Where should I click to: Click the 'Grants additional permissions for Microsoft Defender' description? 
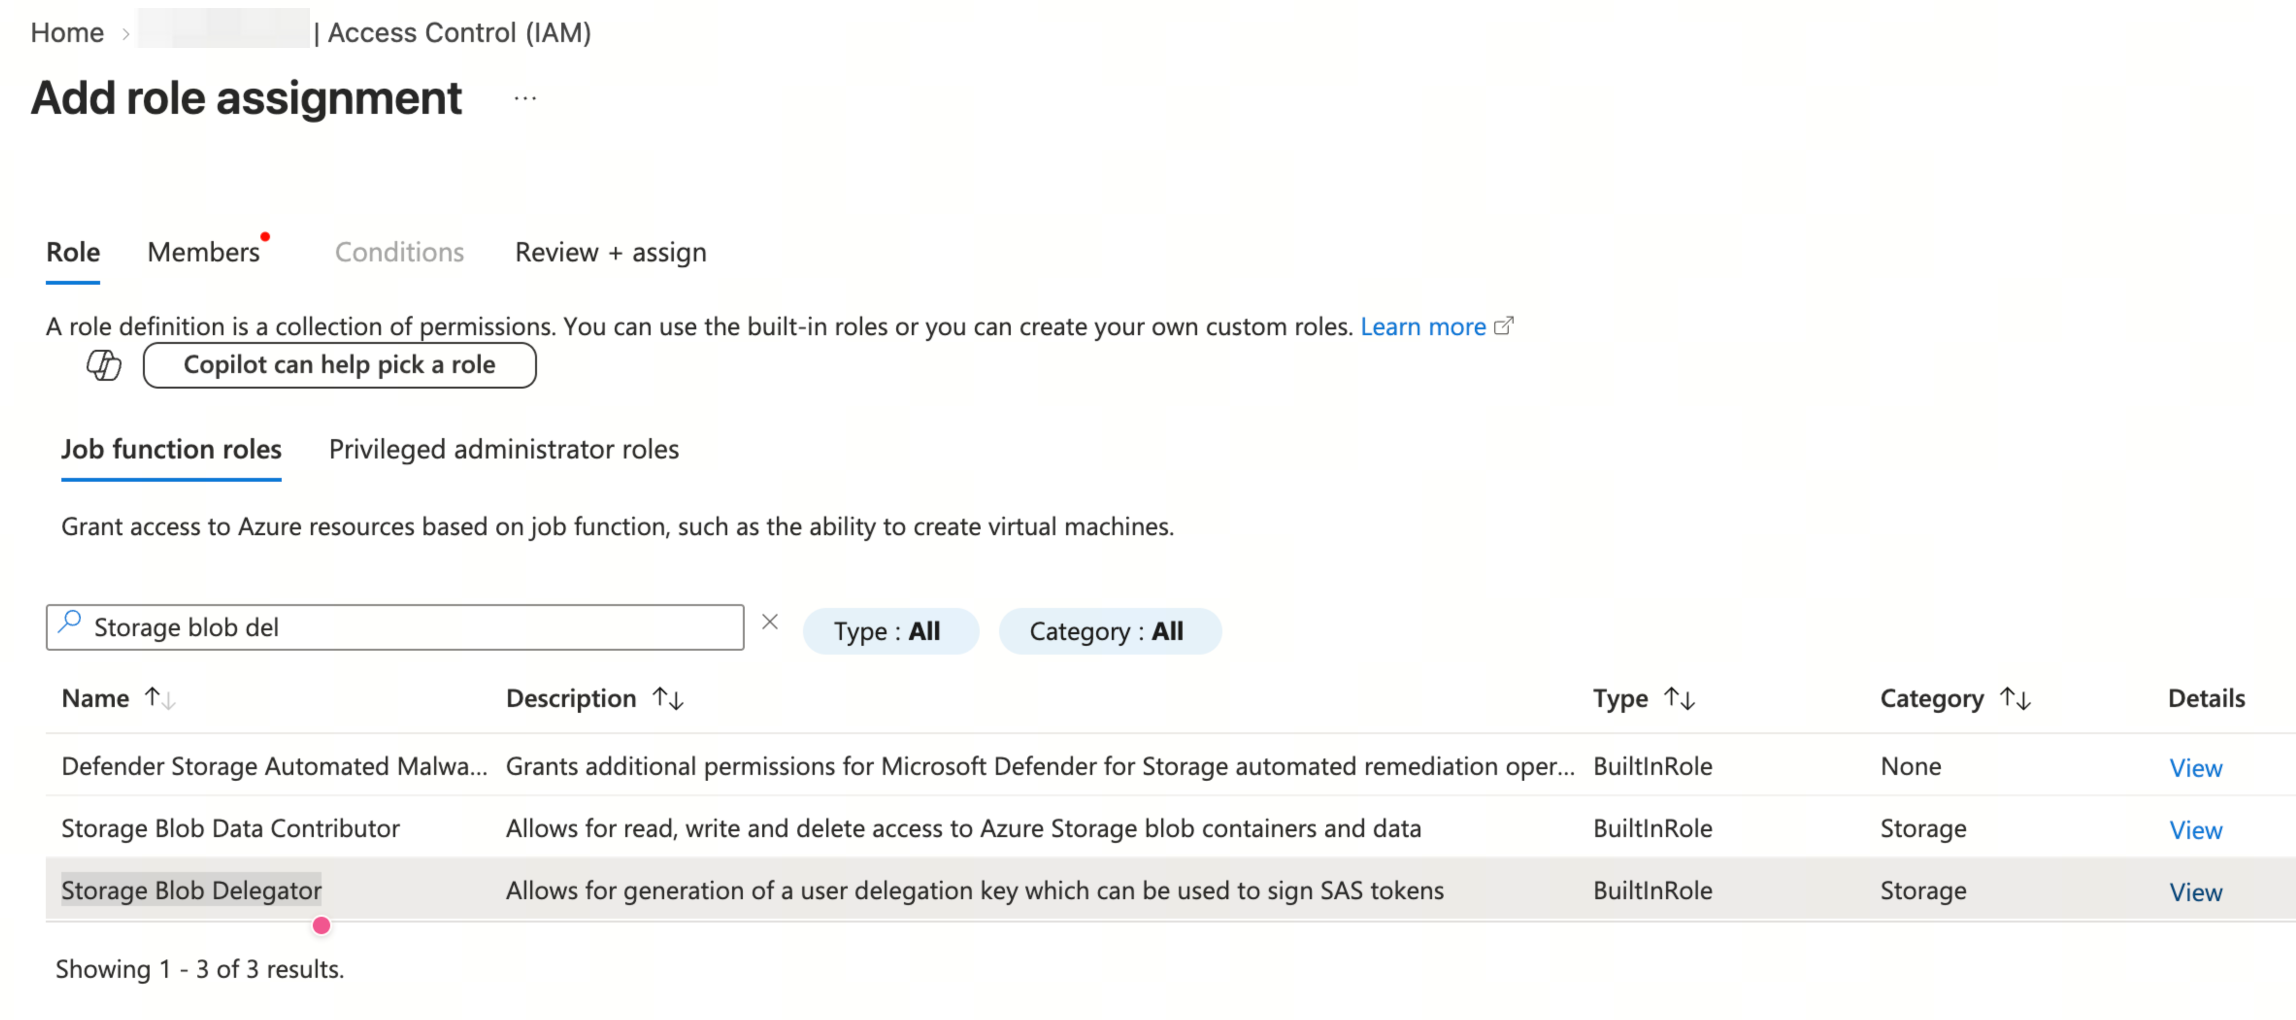pyautogui.click(x=1040, y=766)
